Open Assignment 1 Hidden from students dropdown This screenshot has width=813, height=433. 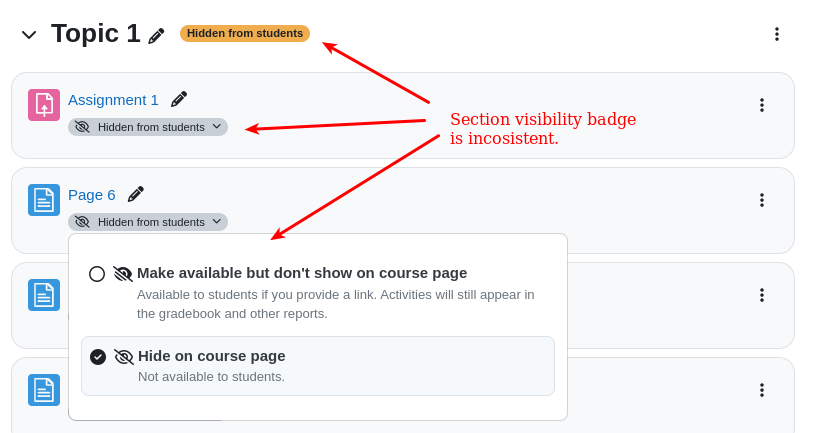(x=148, y=127)
